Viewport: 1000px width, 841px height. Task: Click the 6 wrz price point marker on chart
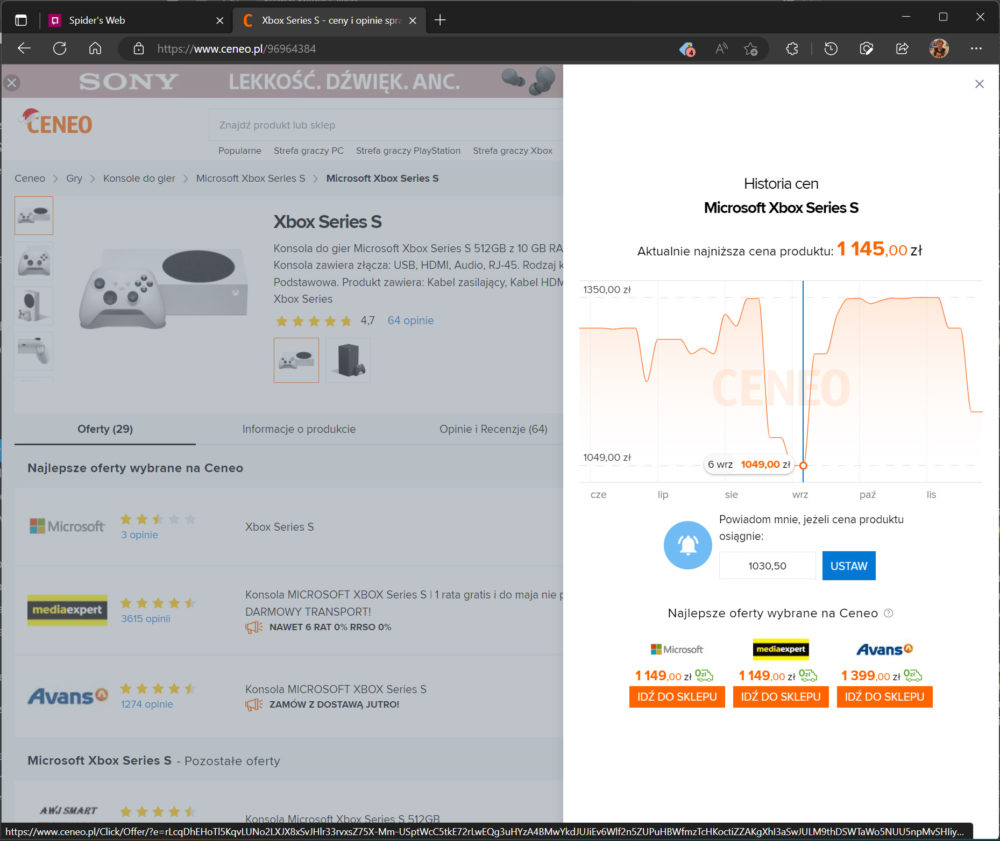tap(803, 465)
